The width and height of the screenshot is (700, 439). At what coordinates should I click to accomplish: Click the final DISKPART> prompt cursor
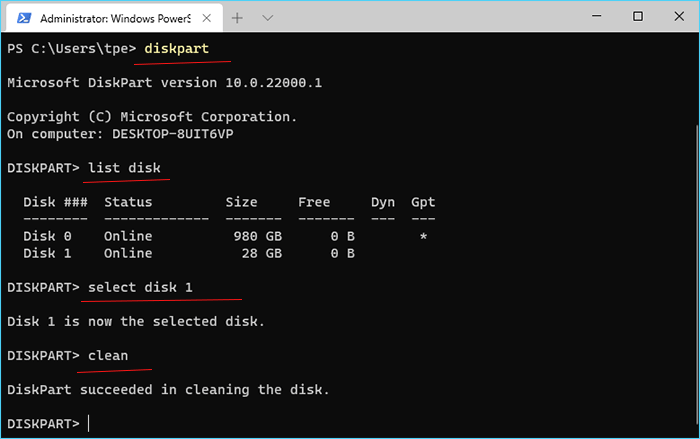pyautogui.click(x=88, y=423)
